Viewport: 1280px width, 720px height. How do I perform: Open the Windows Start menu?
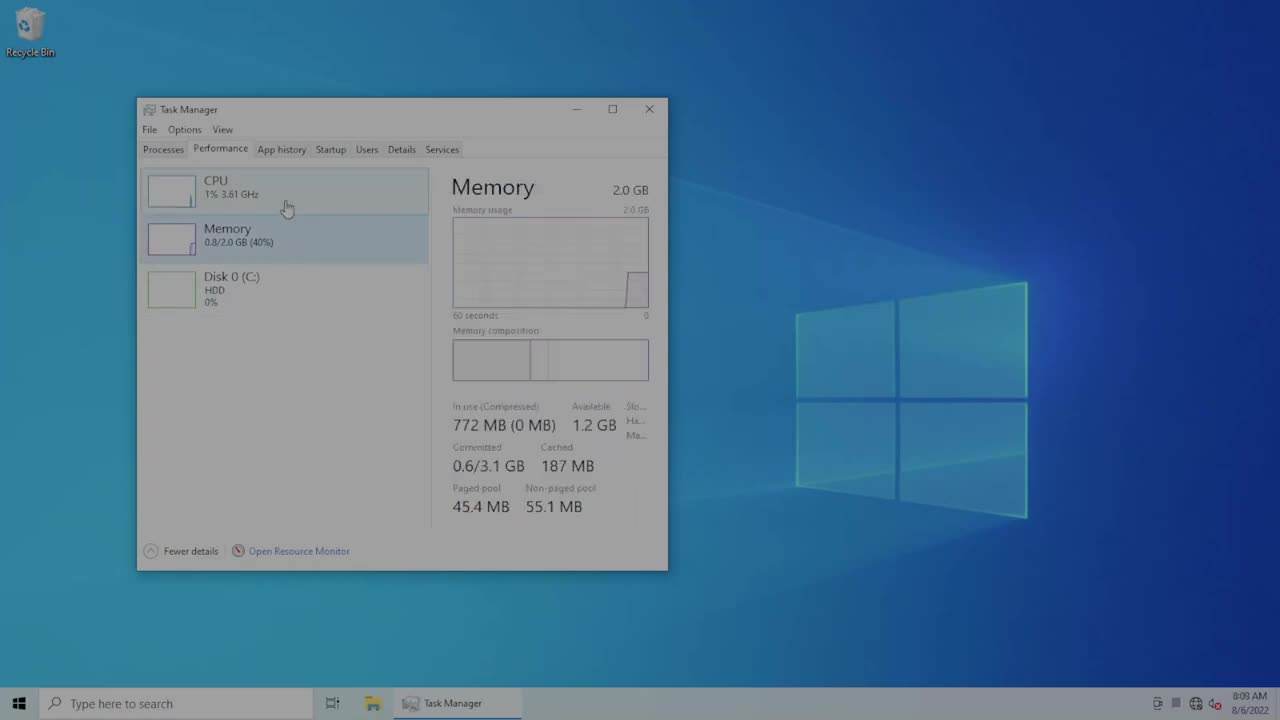tap(19, 704)
